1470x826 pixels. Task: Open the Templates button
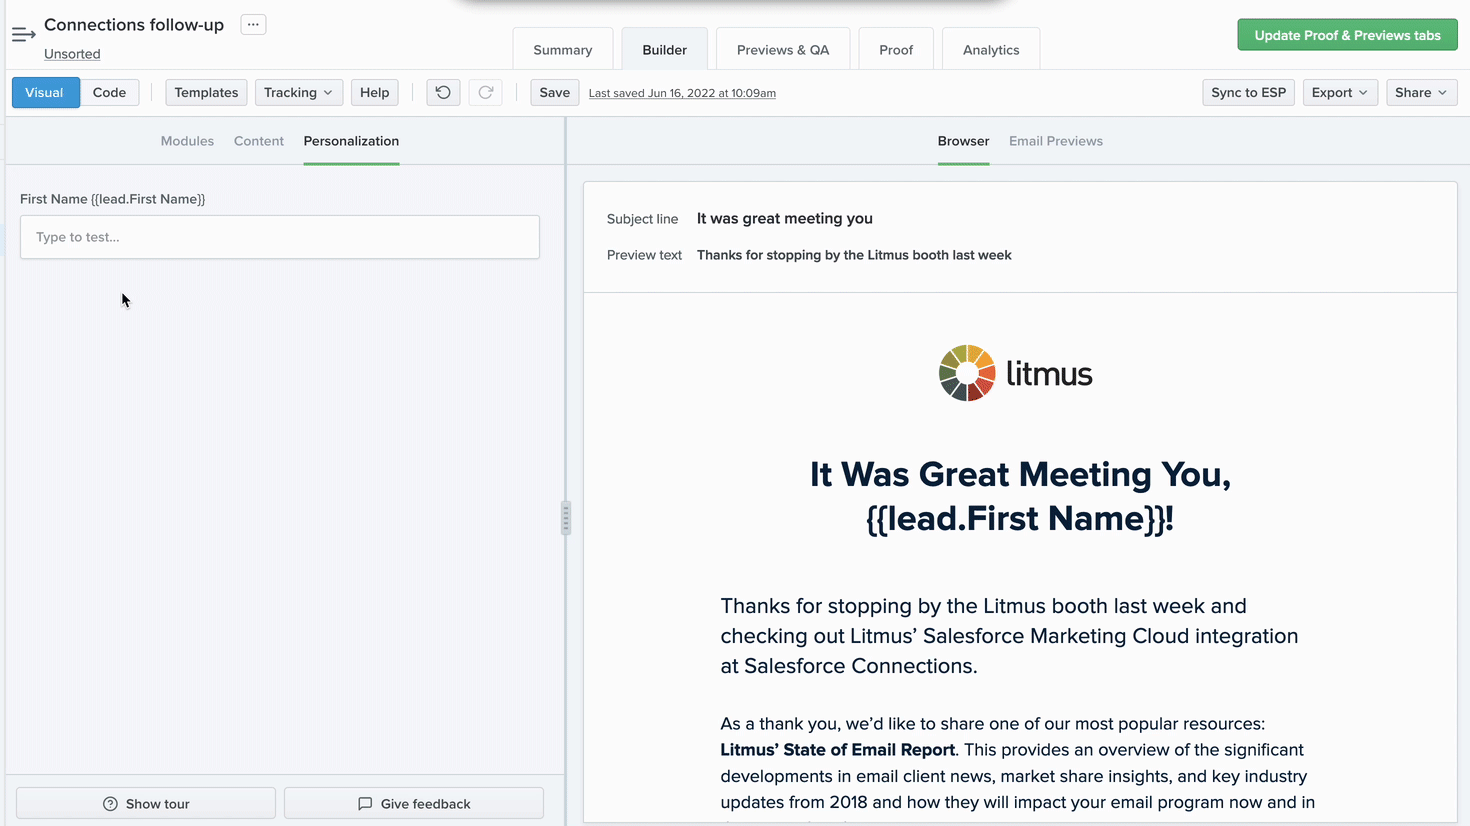[206, 92]
